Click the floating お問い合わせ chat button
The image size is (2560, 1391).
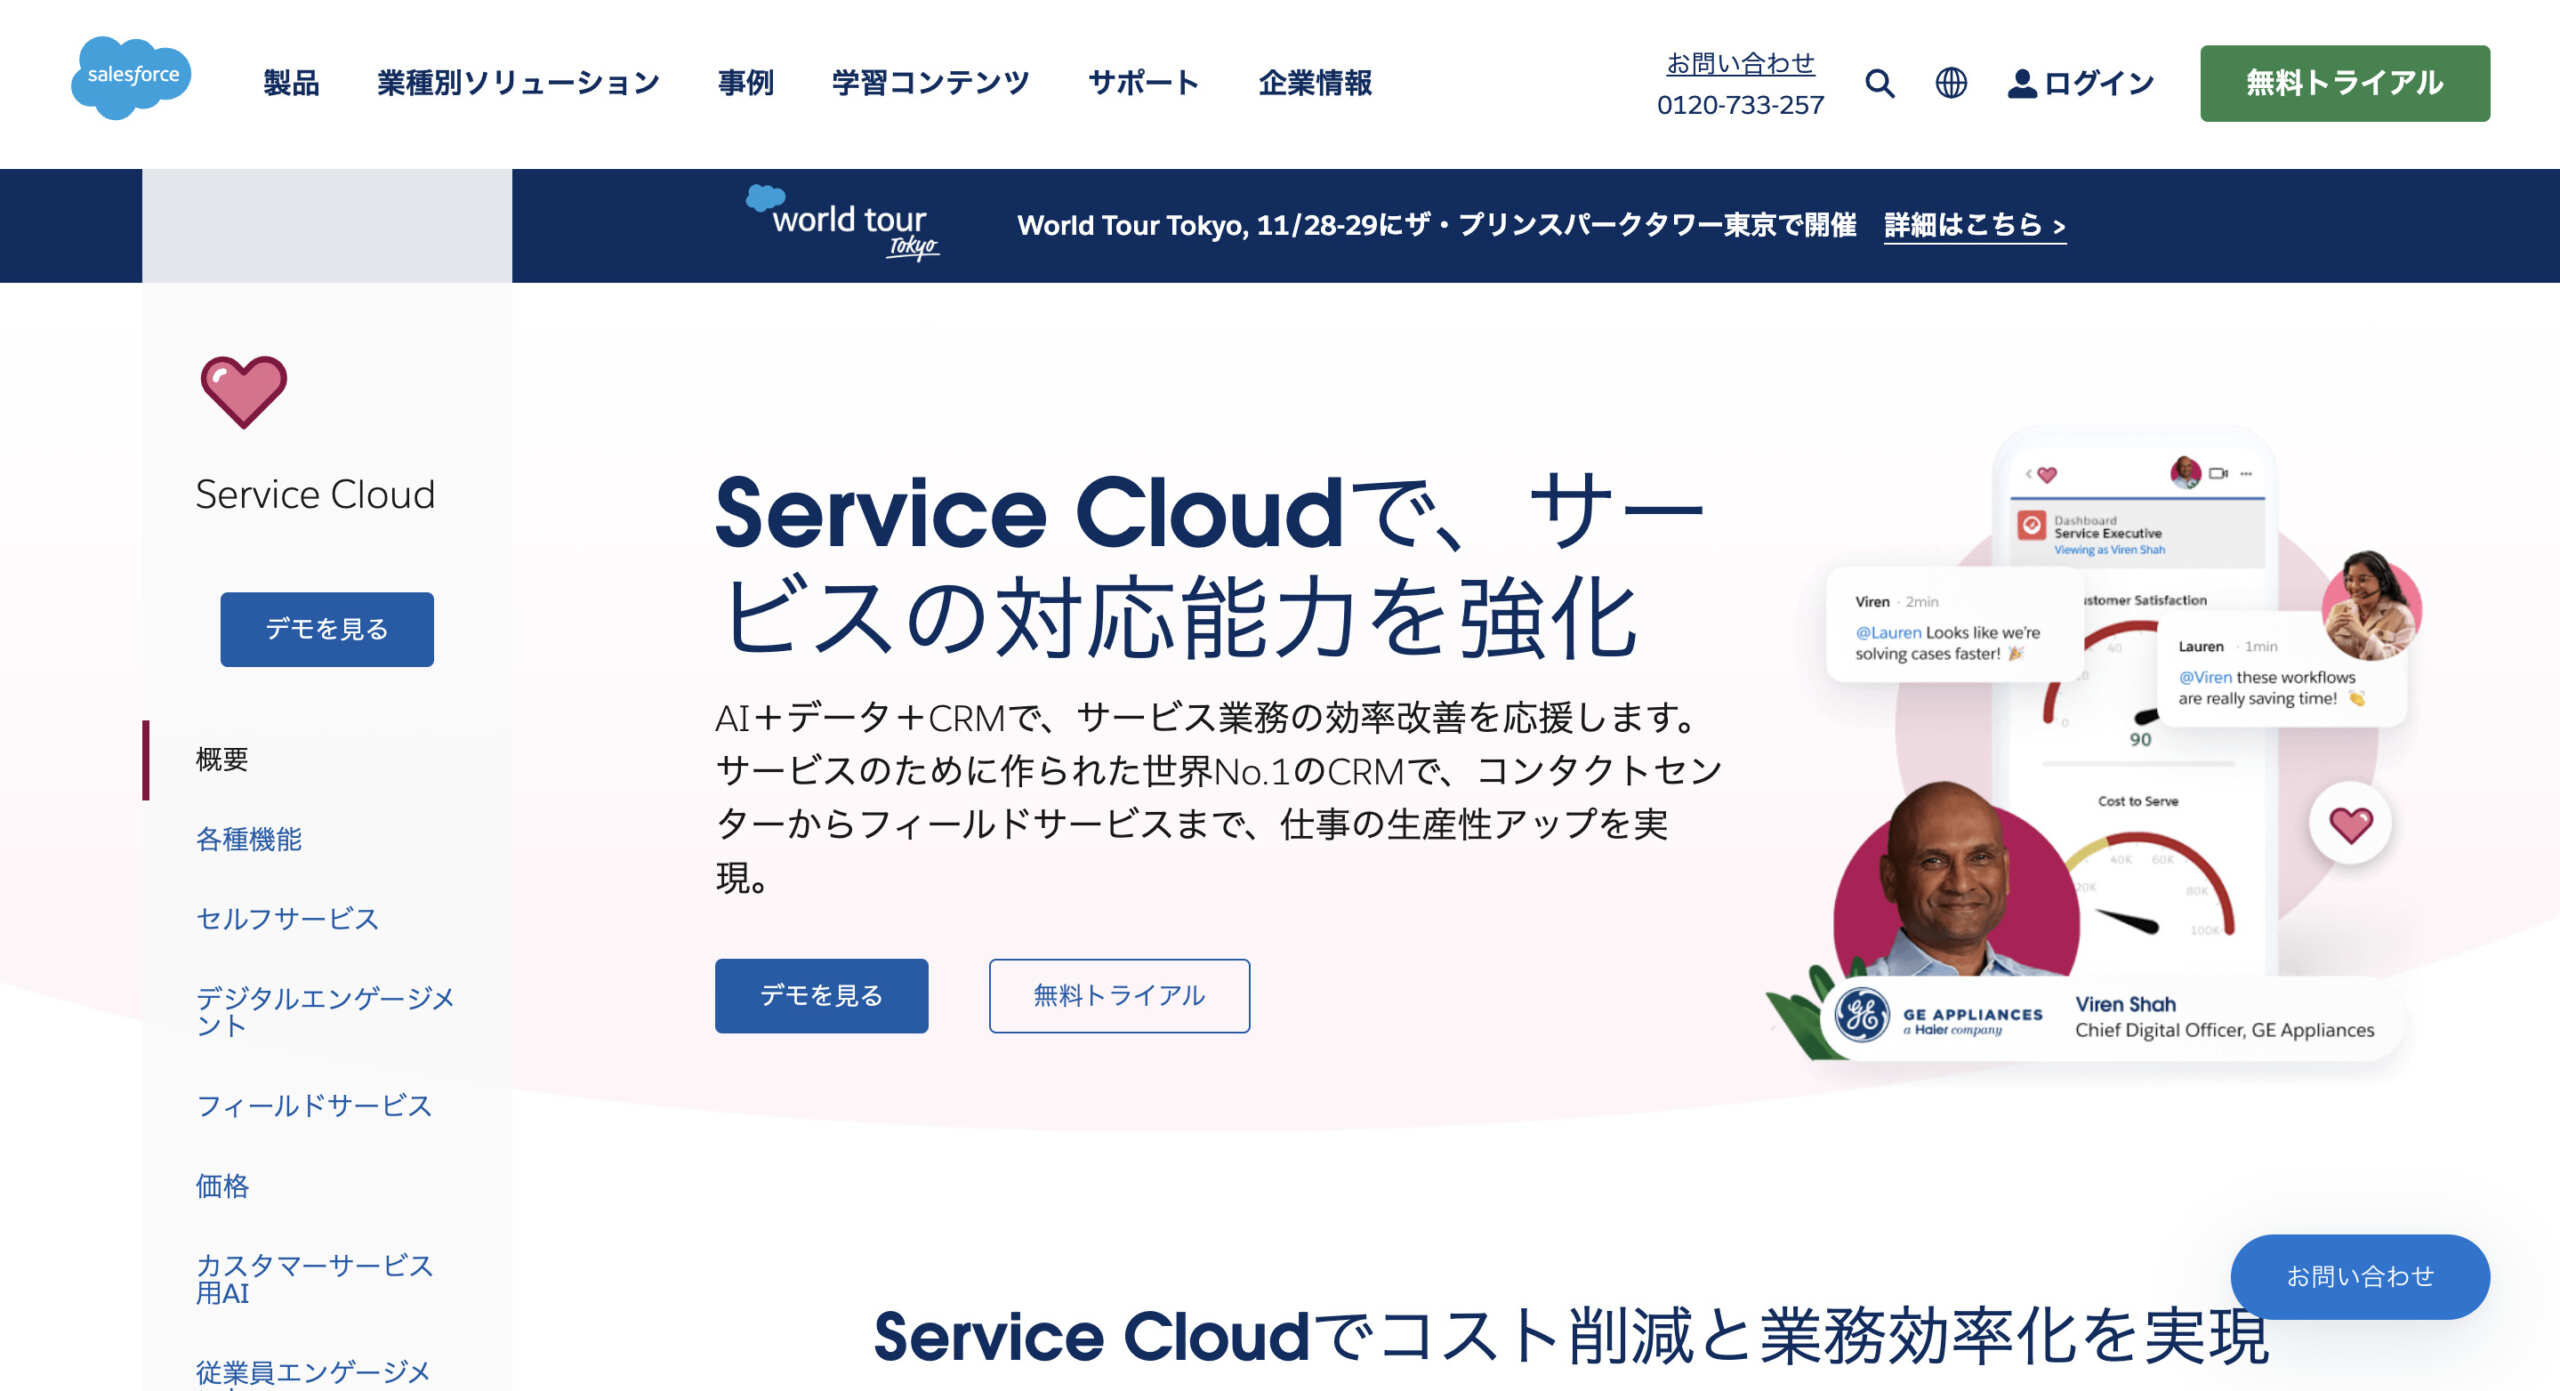pyautogui.click(x=2360, y=1276)
